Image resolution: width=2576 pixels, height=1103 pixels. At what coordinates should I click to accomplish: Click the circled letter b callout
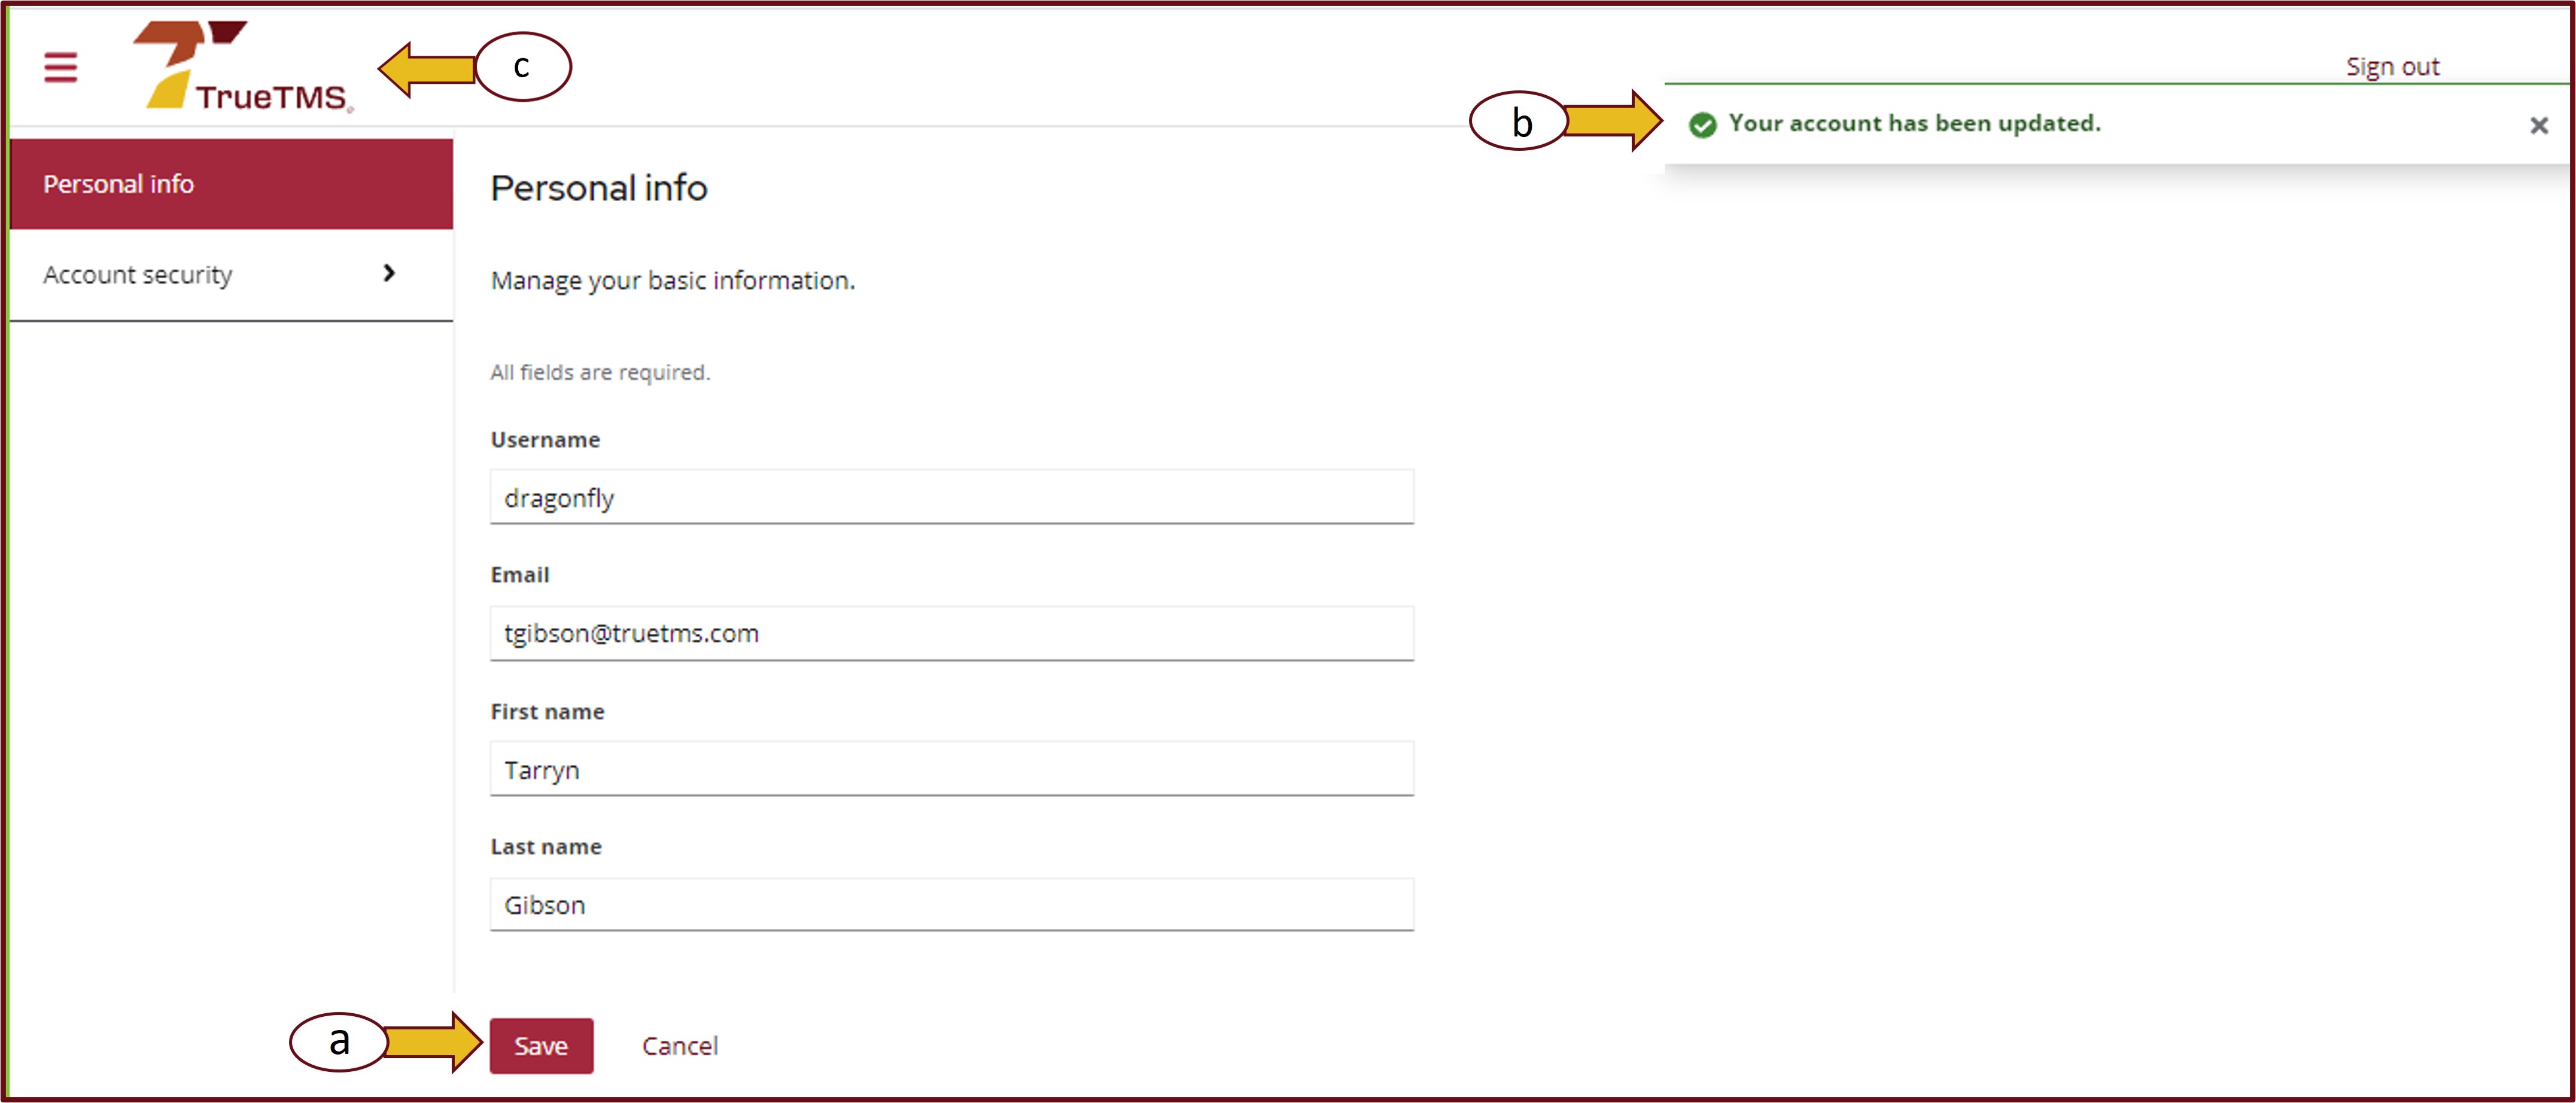coord(1520,122)
